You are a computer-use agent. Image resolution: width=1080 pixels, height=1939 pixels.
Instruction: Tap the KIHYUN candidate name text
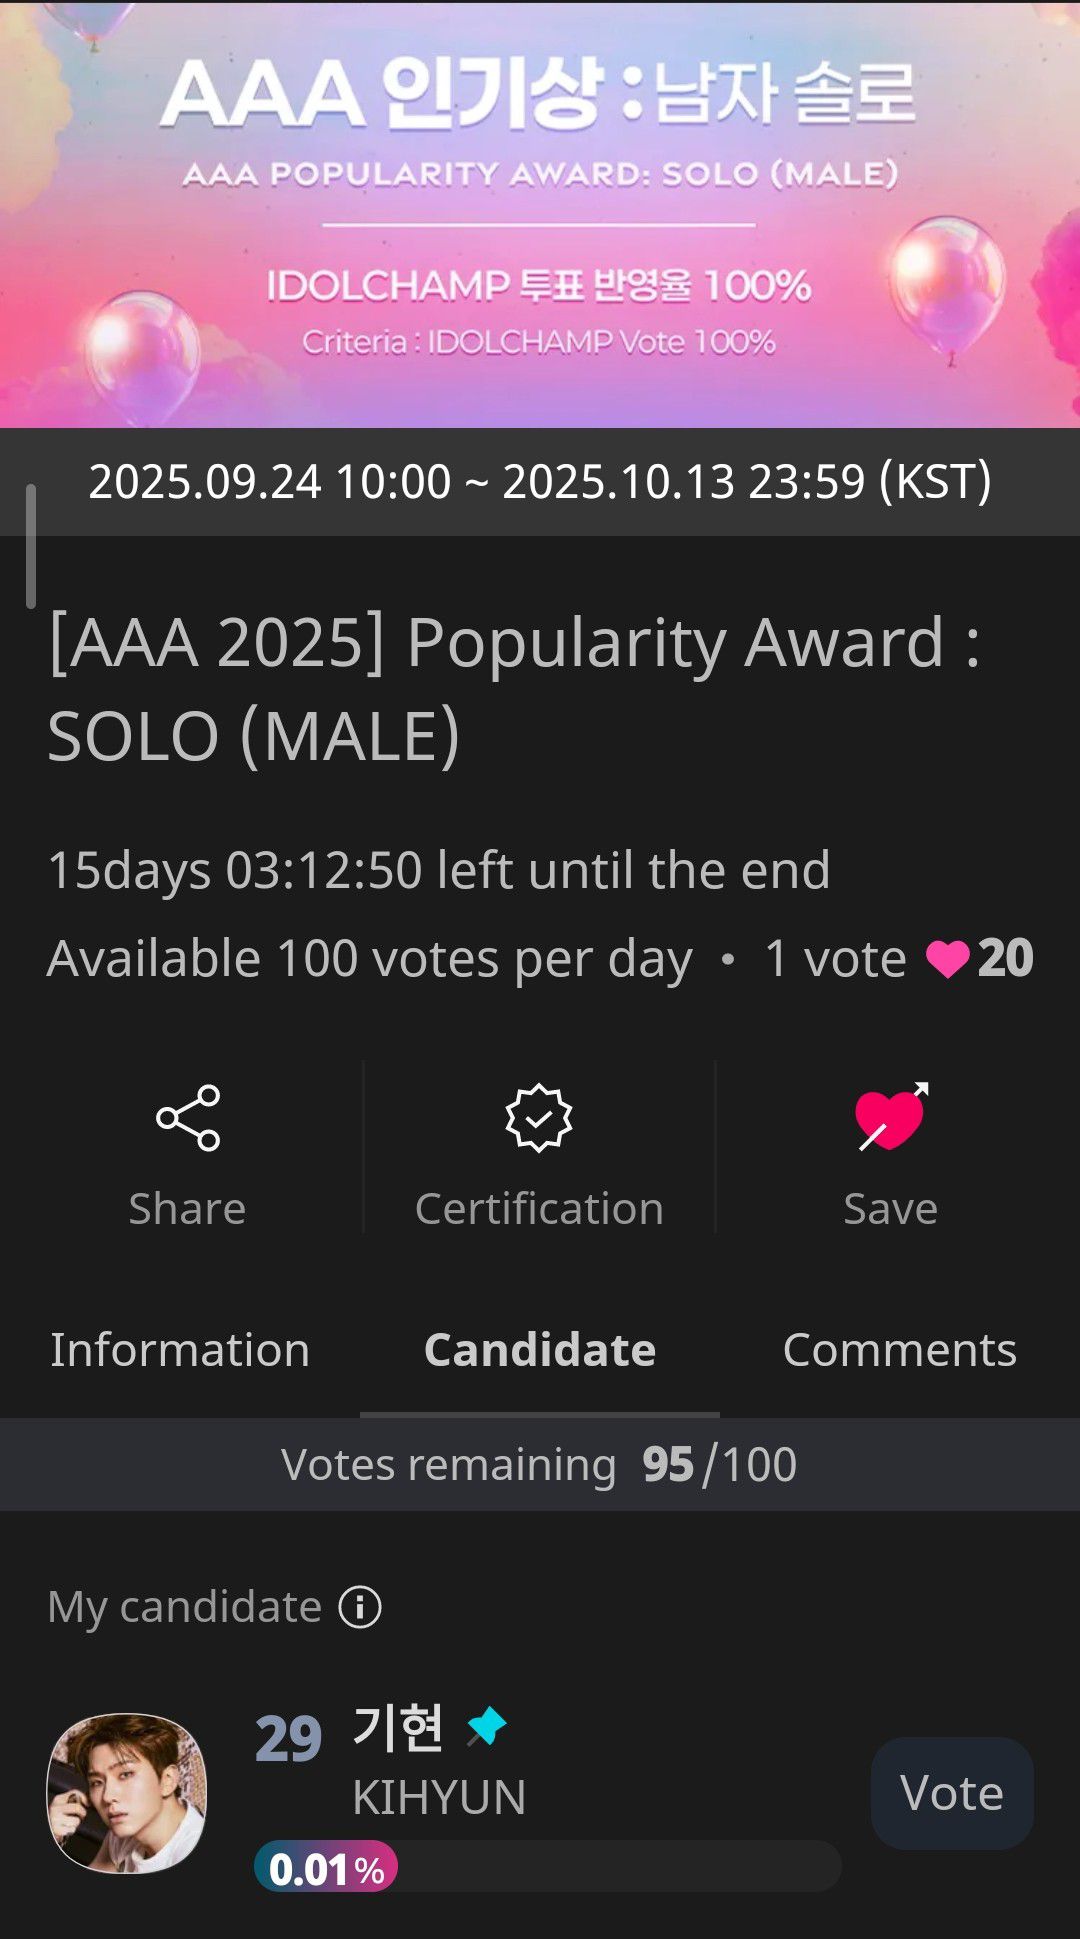point(439,1798)
